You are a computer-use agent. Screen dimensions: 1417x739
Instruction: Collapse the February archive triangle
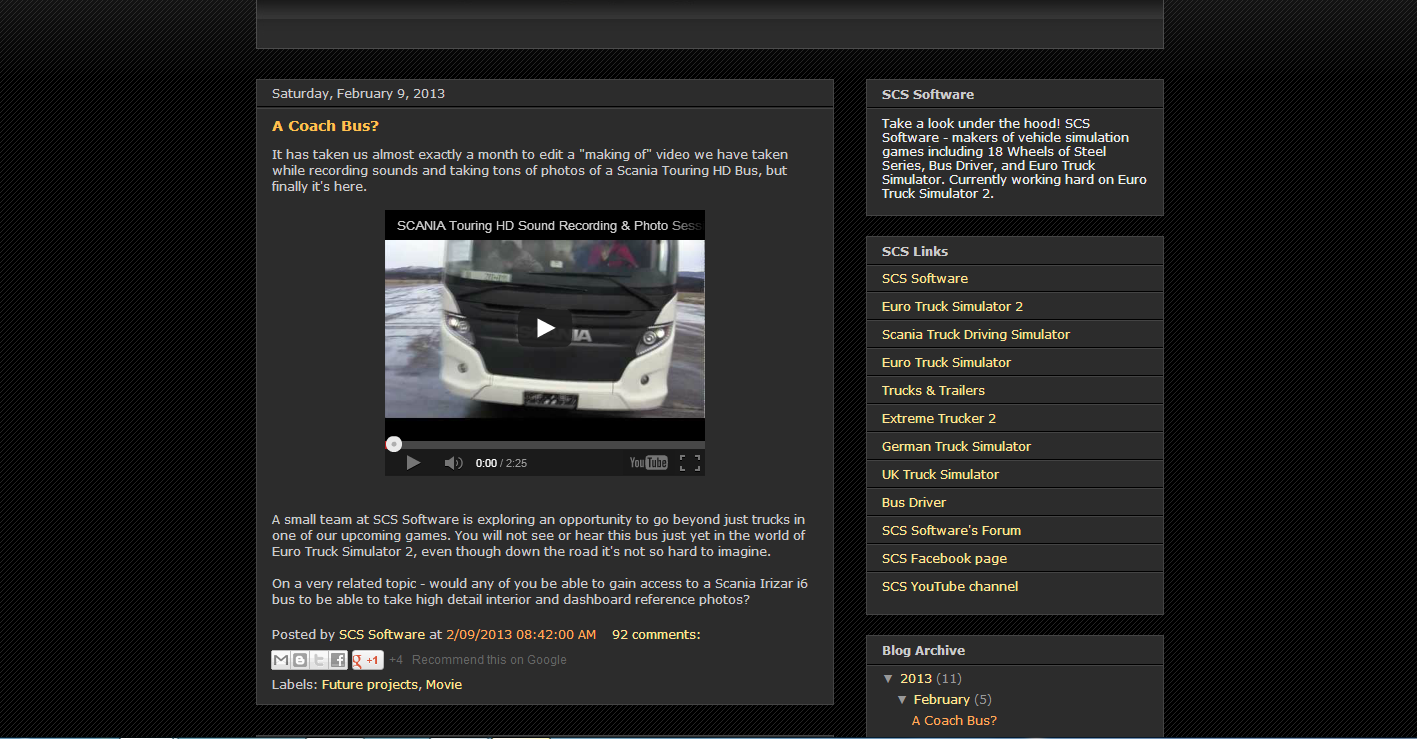click(x=903, y=699)
